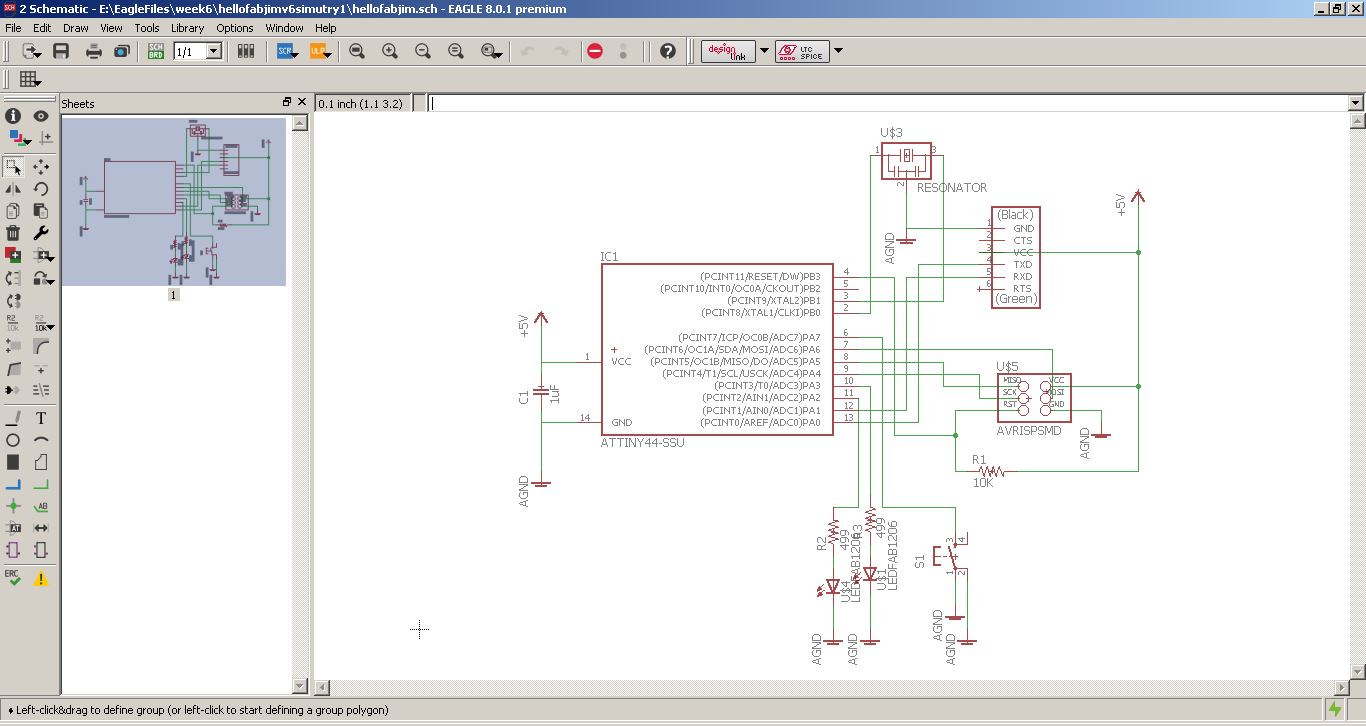Select the Paste tool

(x=41, y=211)
